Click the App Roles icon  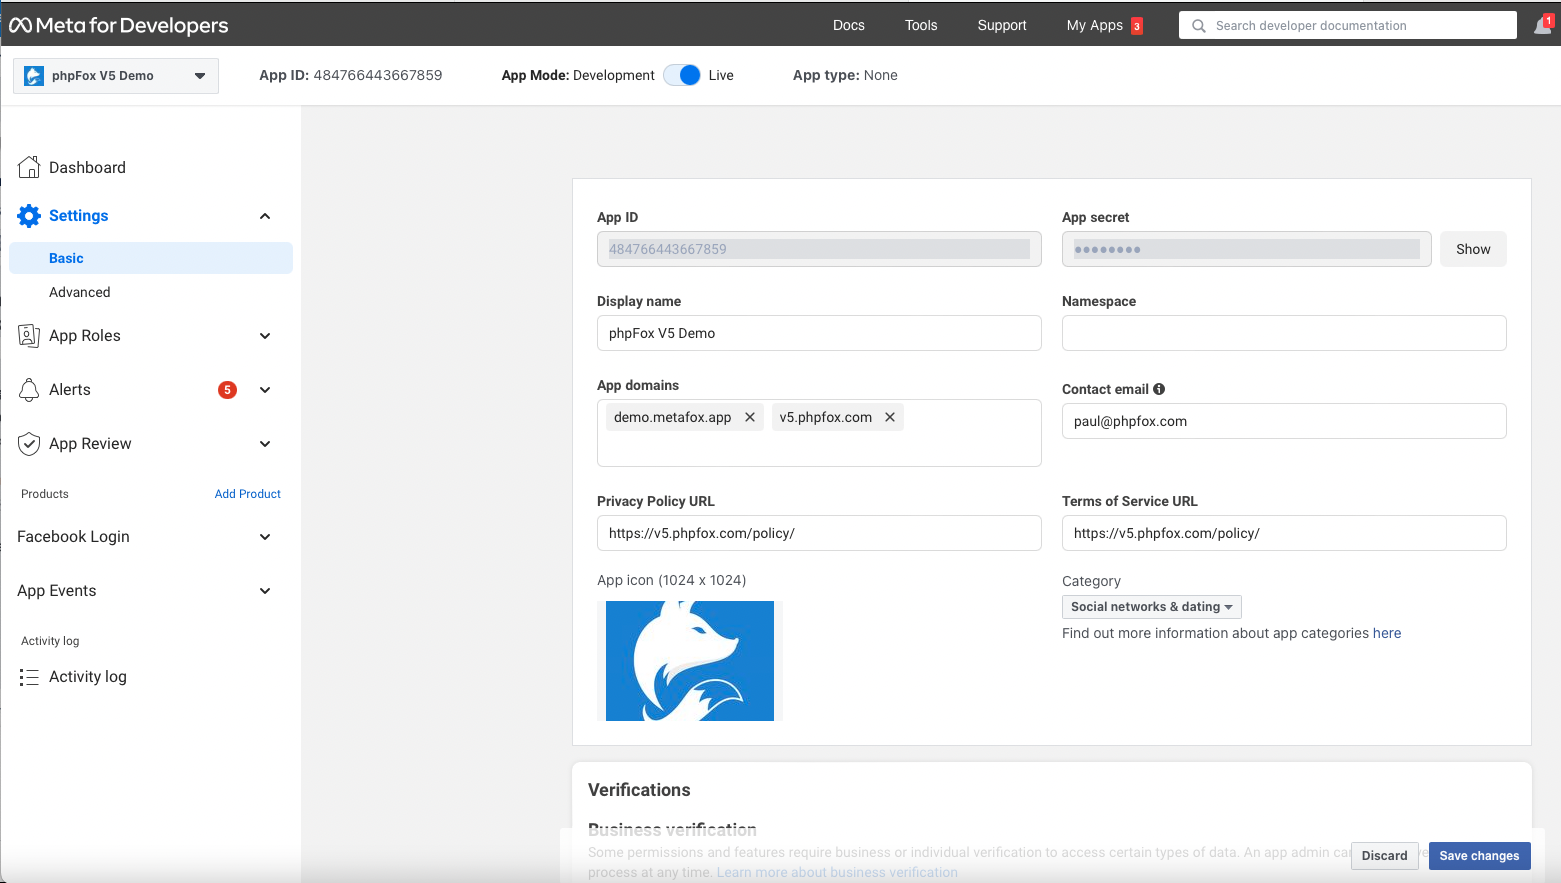(29, 336)
